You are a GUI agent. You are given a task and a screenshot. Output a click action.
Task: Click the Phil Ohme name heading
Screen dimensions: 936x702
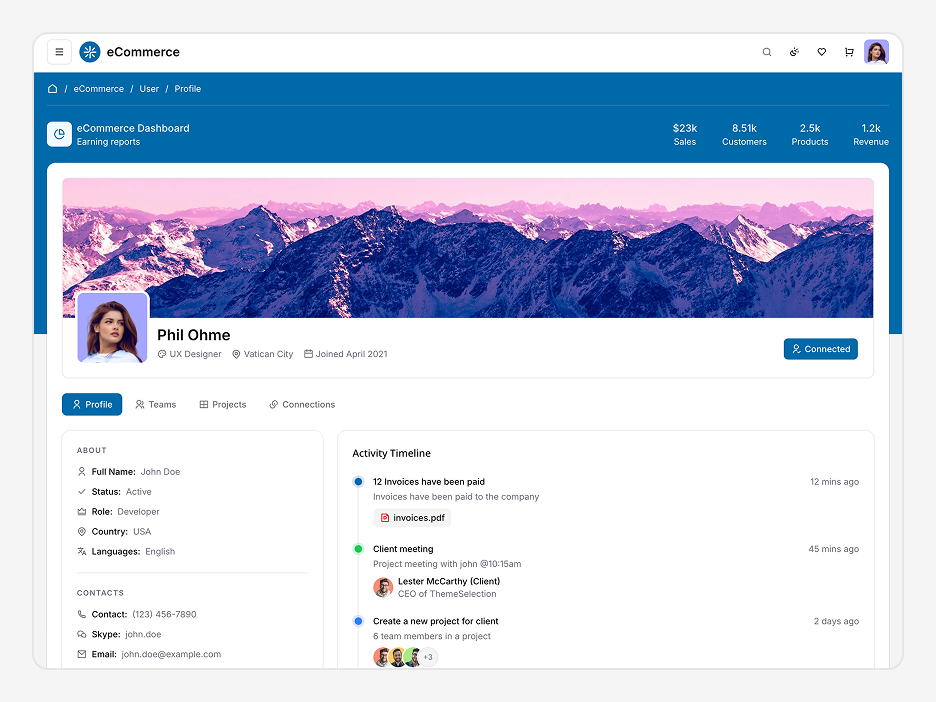click(x=193, y=335)
